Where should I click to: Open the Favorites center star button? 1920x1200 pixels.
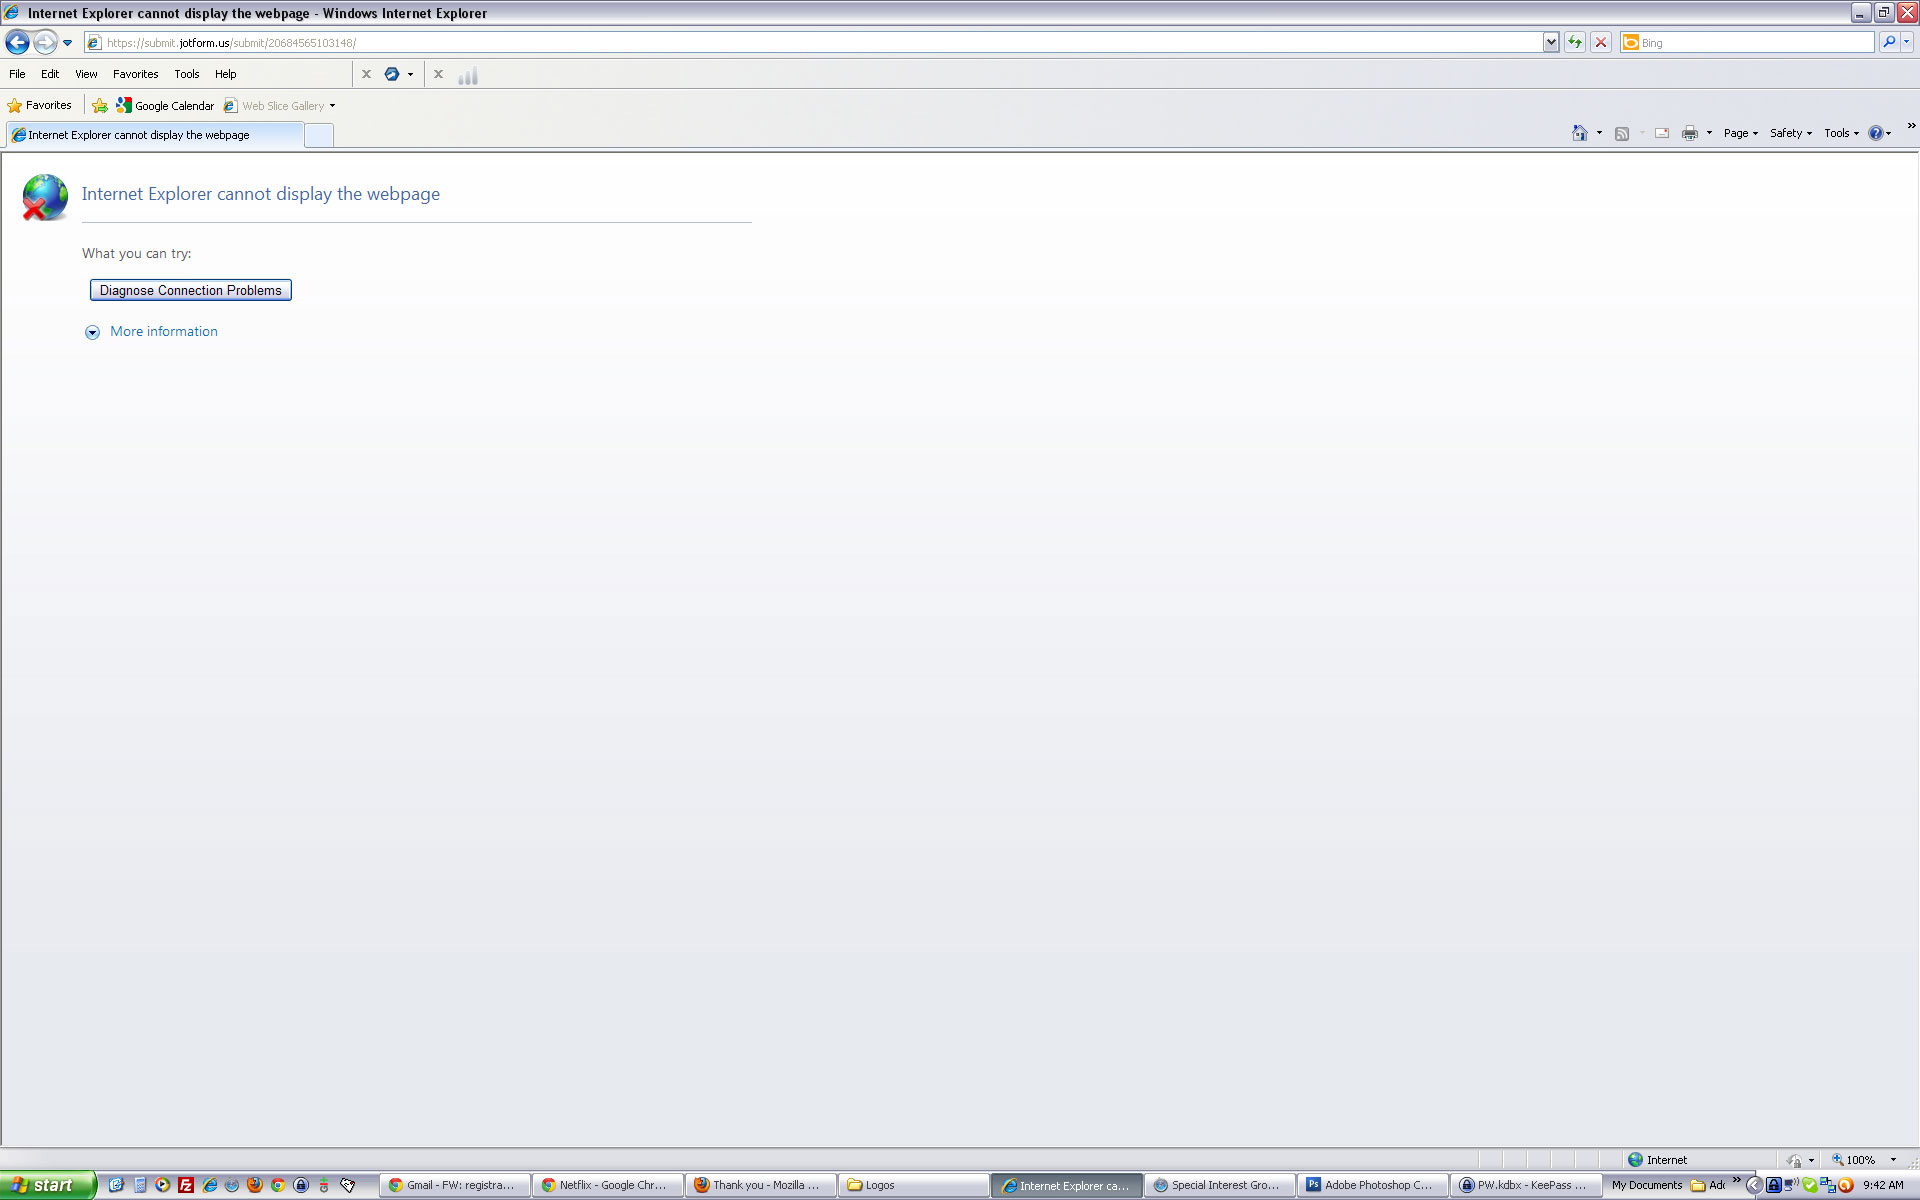point(40,105)
